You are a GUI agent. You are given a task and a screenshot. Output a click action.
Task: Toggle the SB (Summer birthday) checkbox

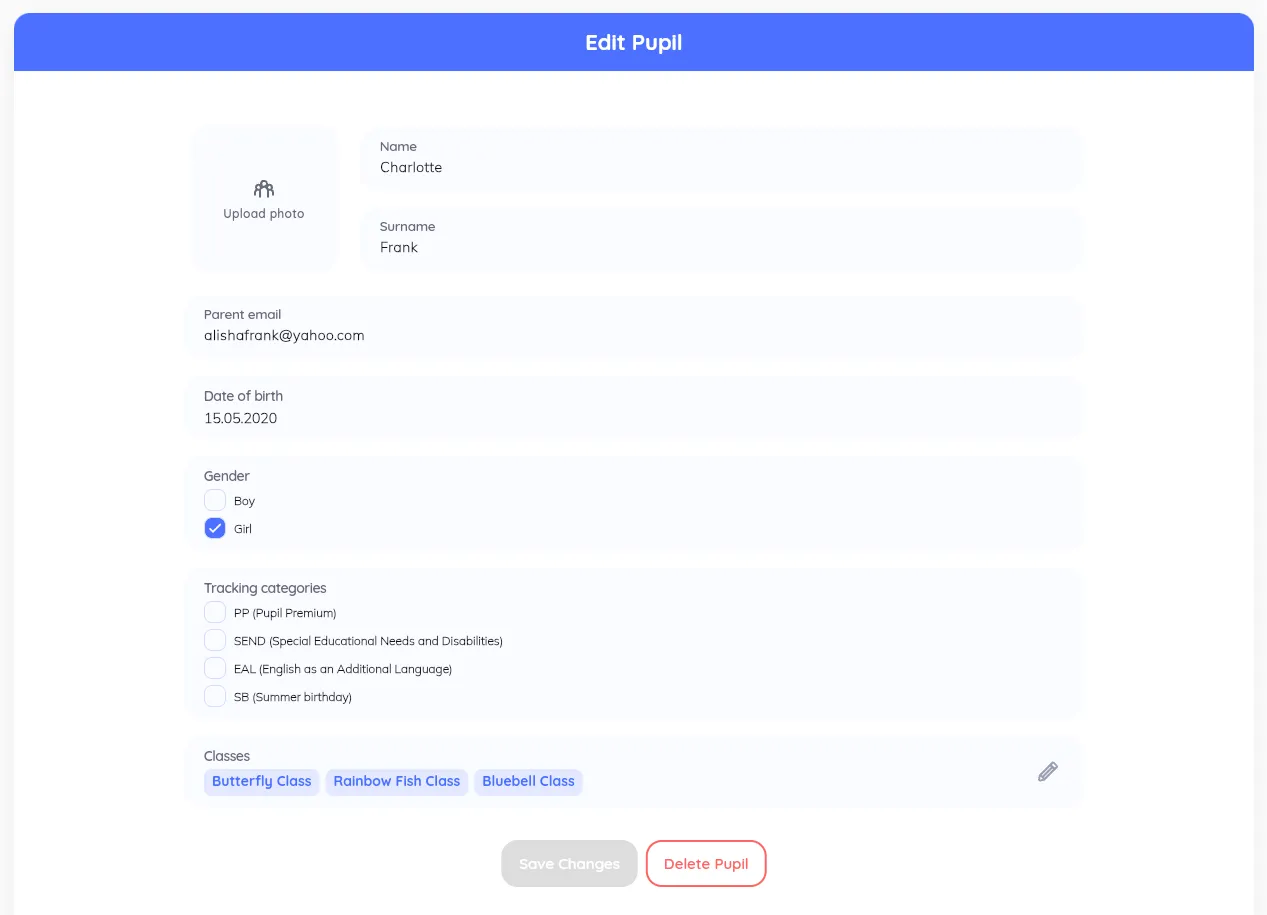215,696
